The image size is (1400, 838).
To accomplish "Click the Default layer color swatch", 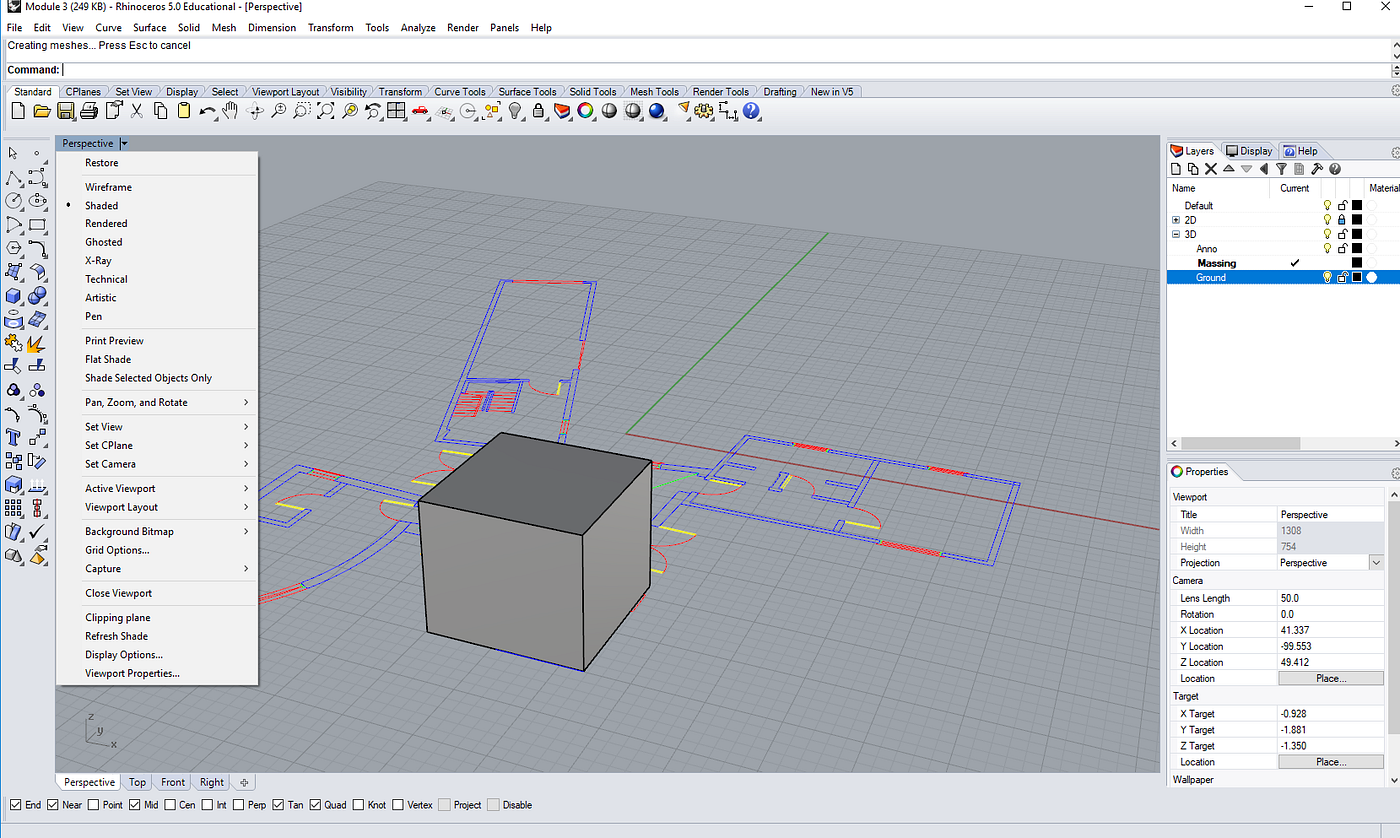I will click(1357, 205).
